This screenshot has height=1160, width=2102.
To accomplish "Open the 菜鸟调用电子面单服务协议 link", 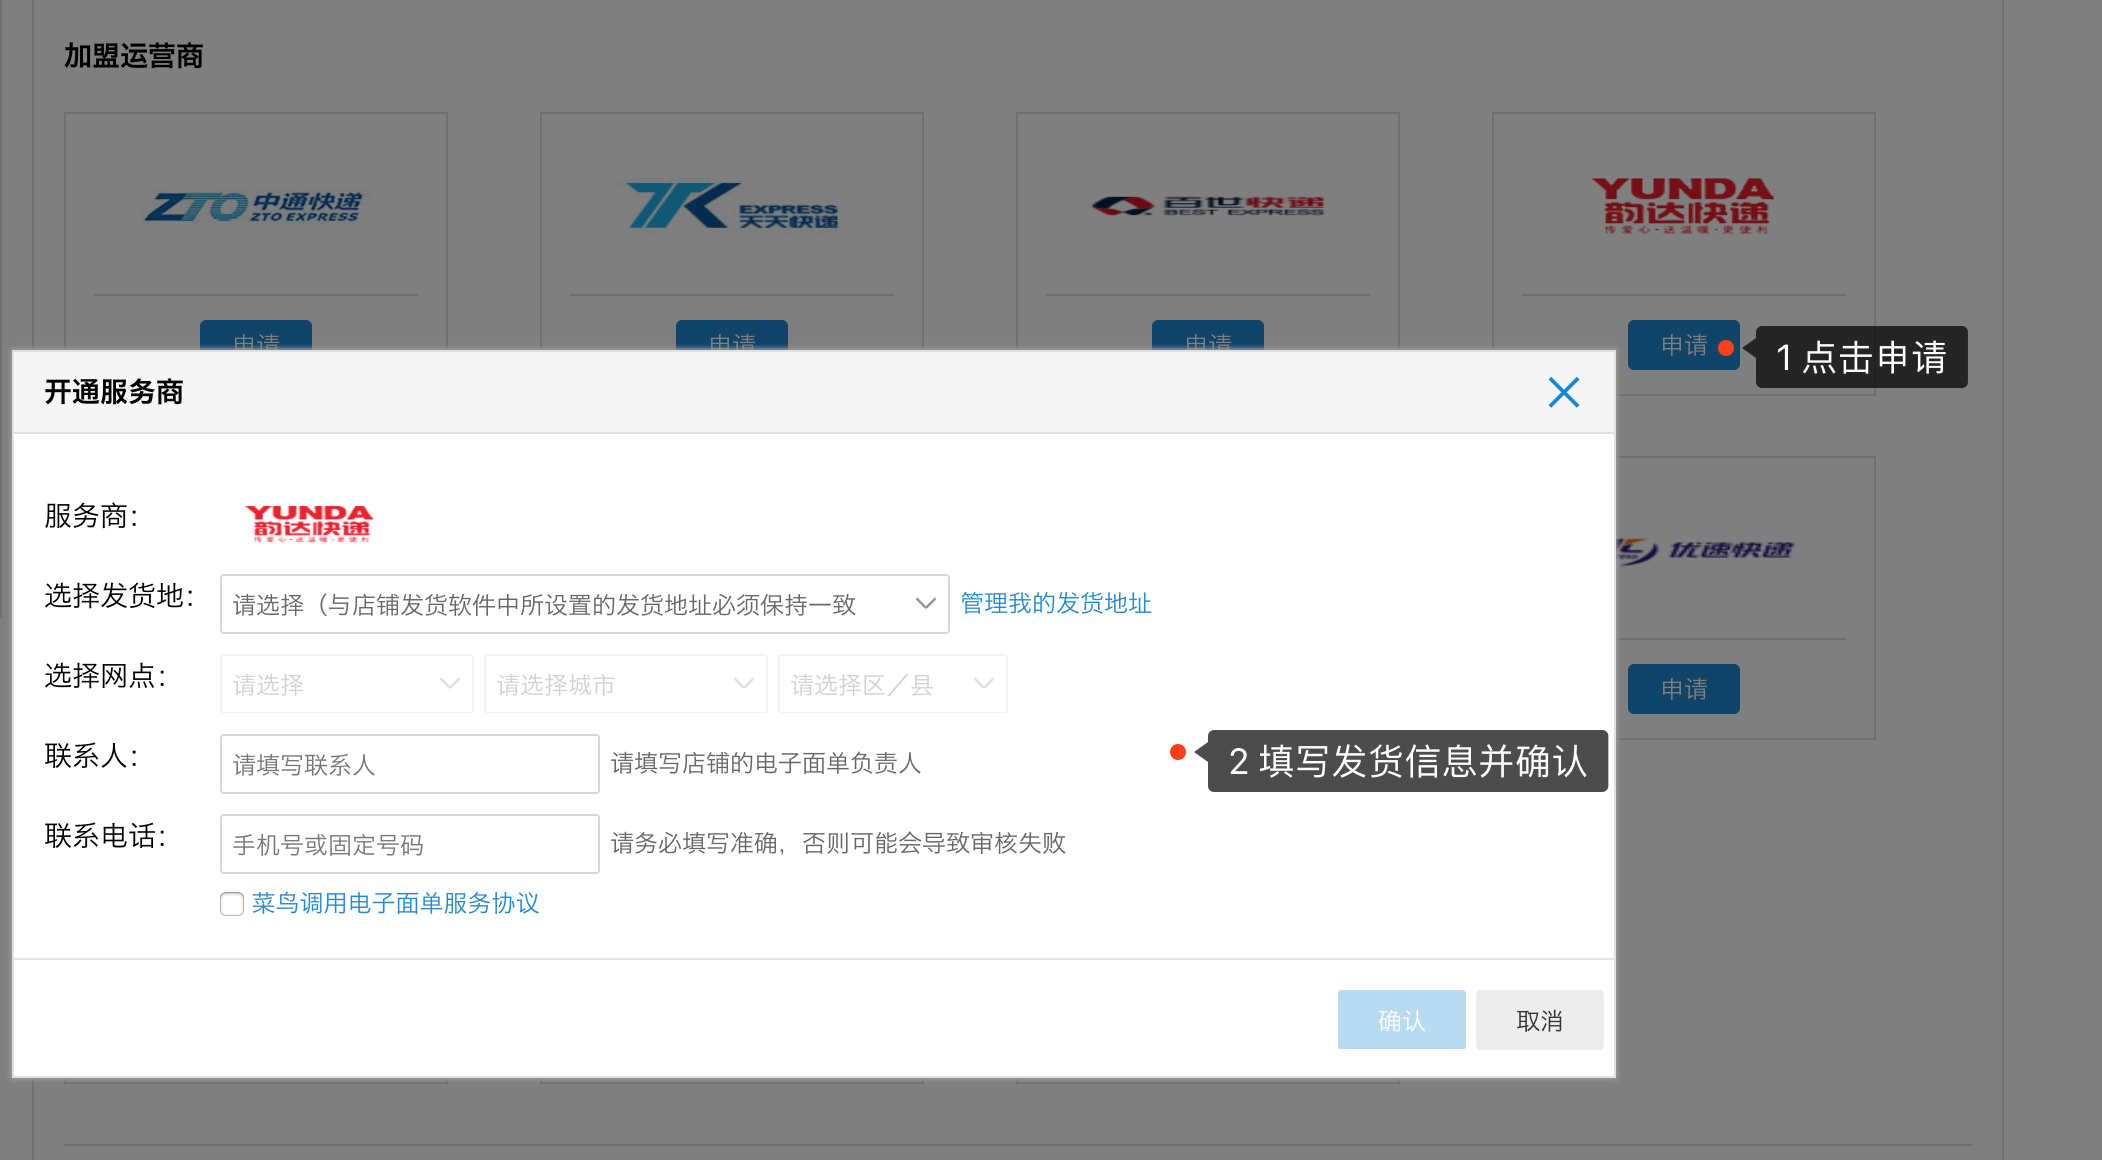I will pyautogui.click(x=396, y=903).
